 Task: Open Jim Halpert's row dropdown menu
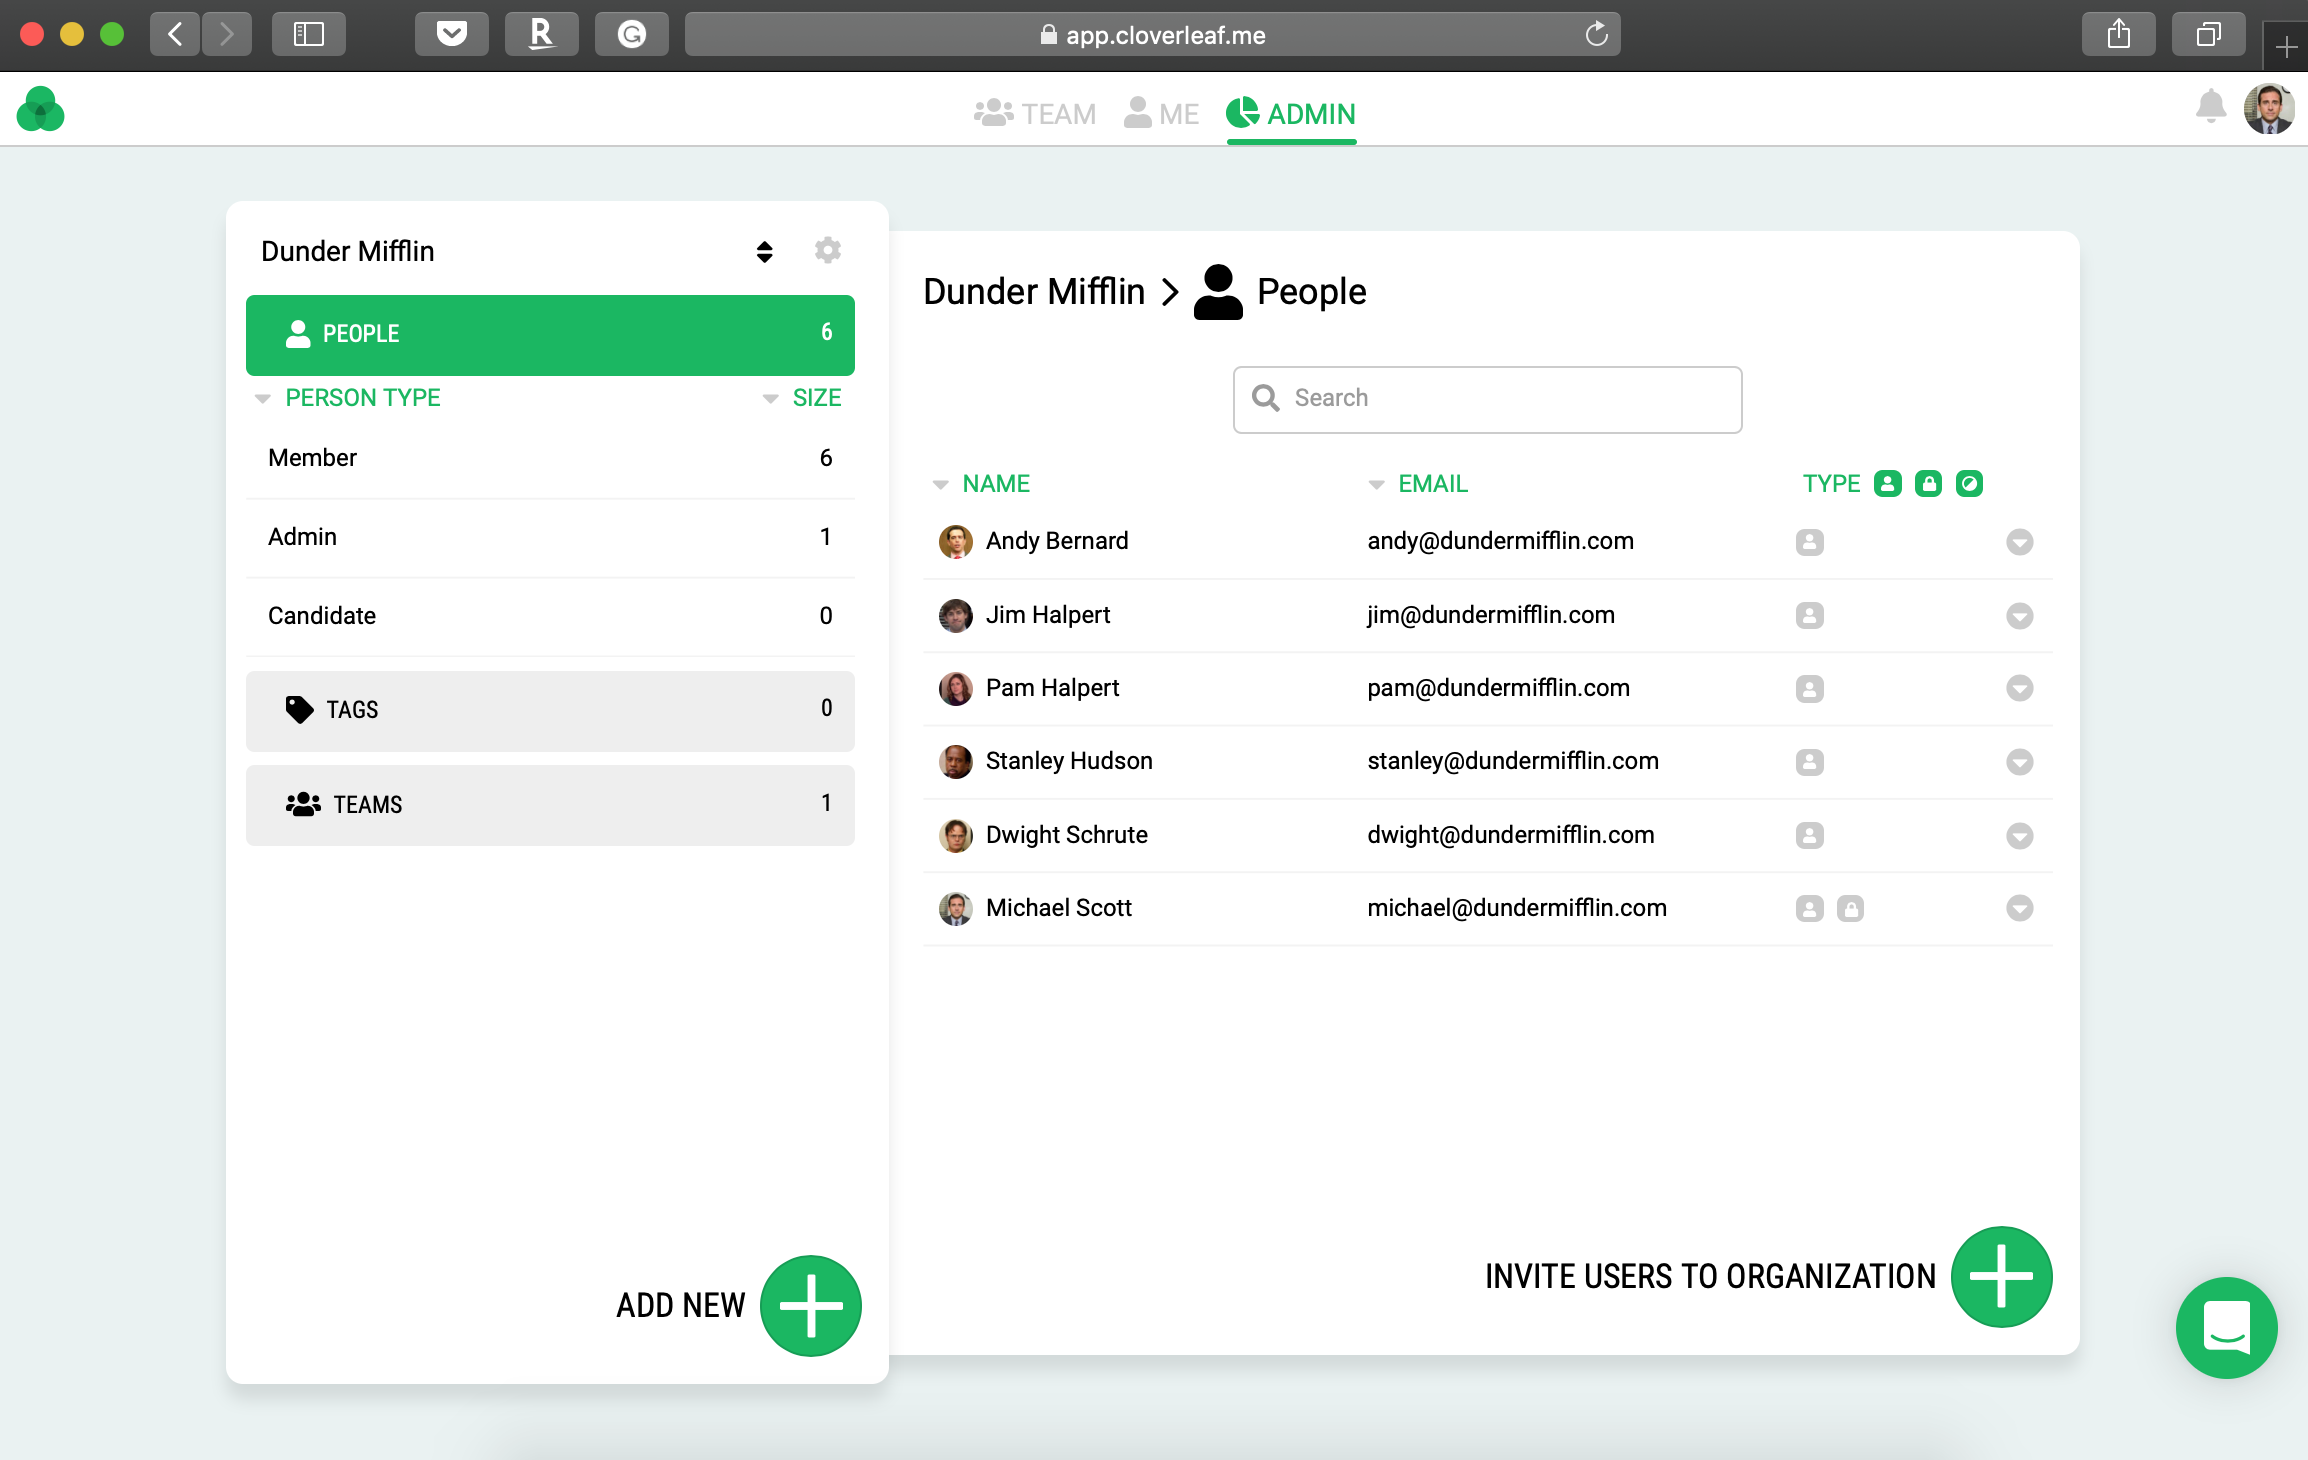click(2020, 616)
